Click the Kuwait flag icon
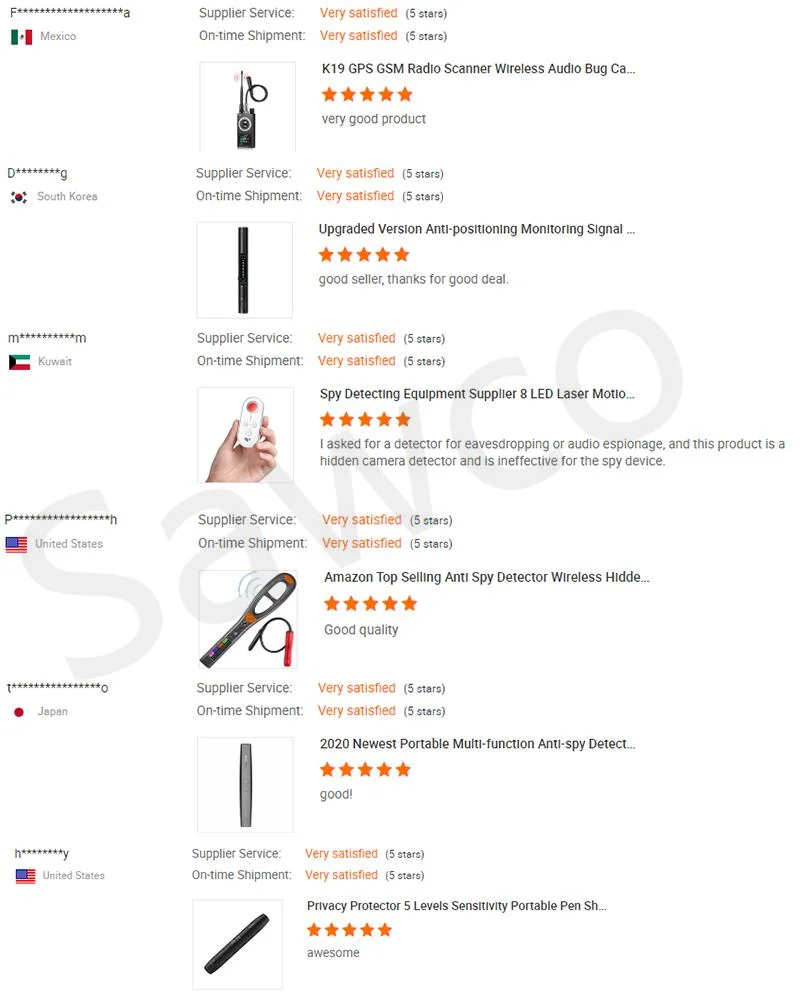 click(20, 362)
